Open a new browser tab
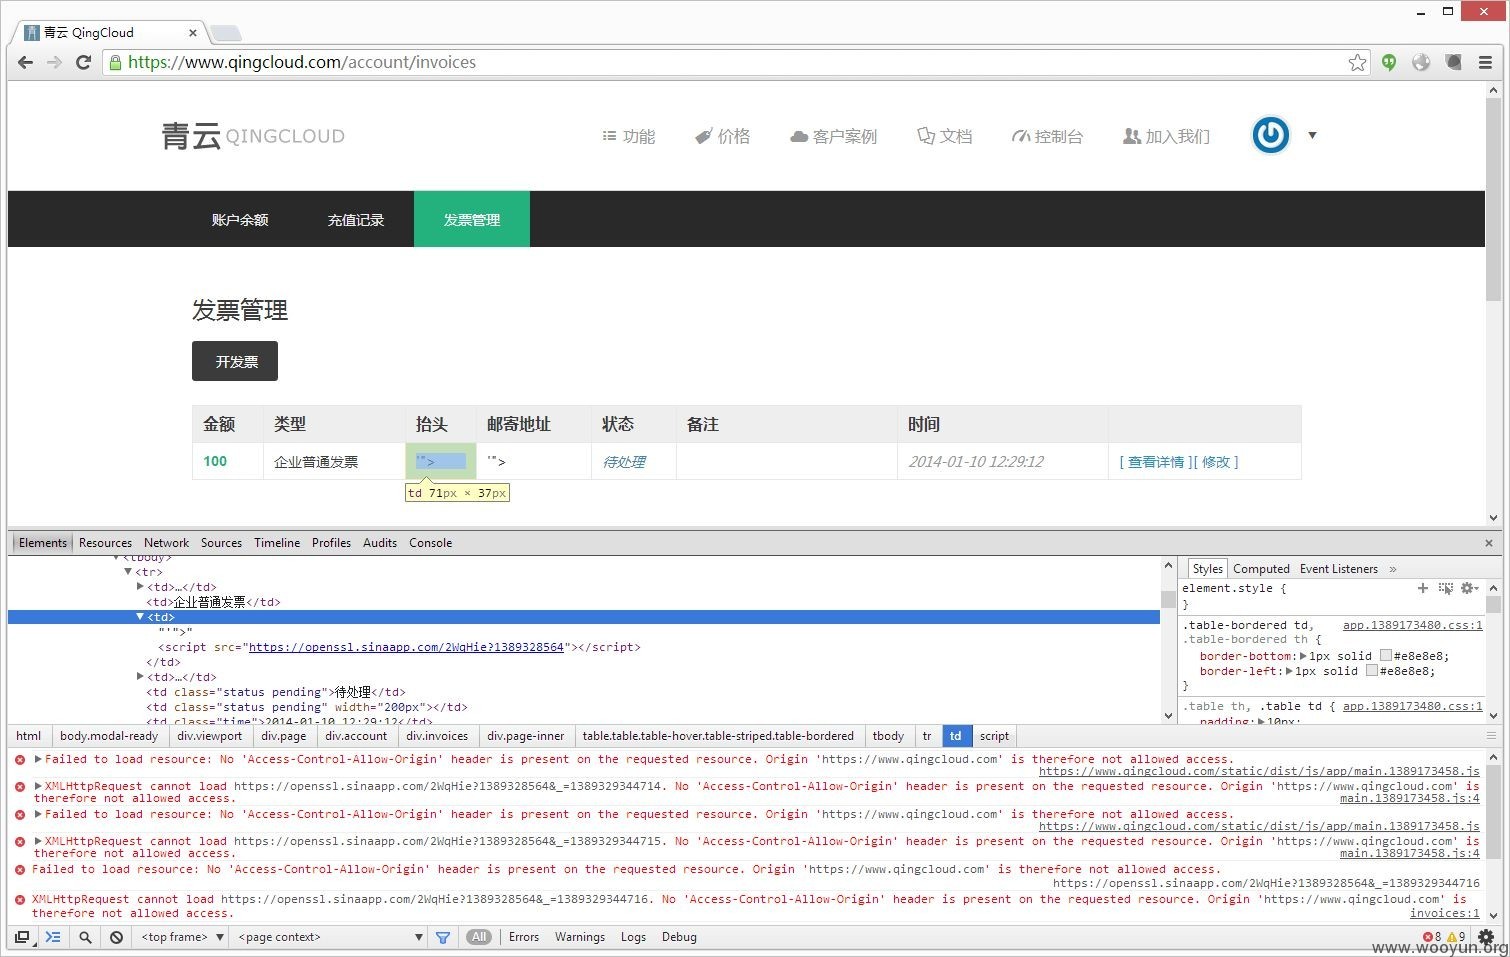This screenshot has height=957, width=1510. coord(226,33)
